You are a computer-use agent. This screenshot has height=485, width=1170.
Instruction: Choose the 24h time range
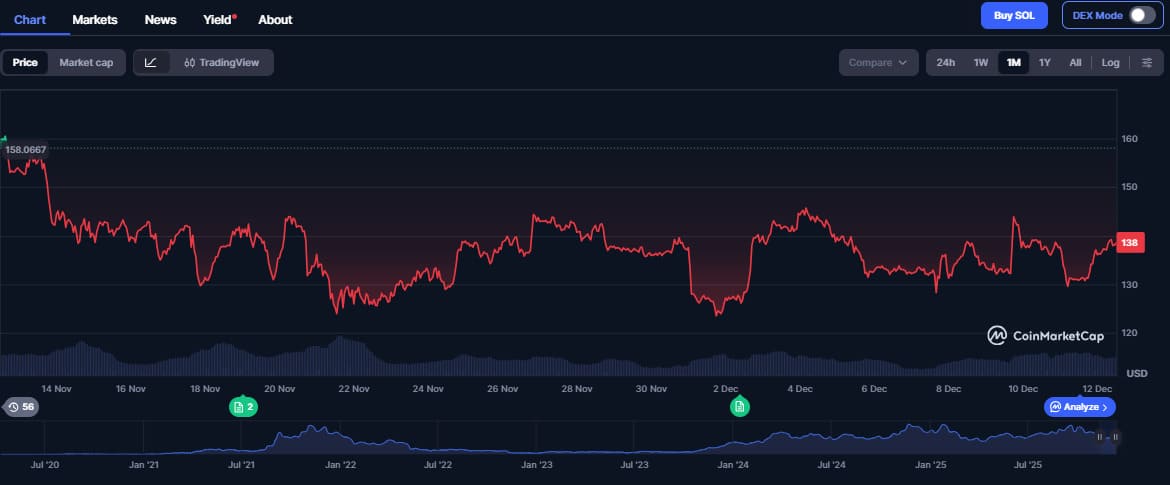point(945,62)
